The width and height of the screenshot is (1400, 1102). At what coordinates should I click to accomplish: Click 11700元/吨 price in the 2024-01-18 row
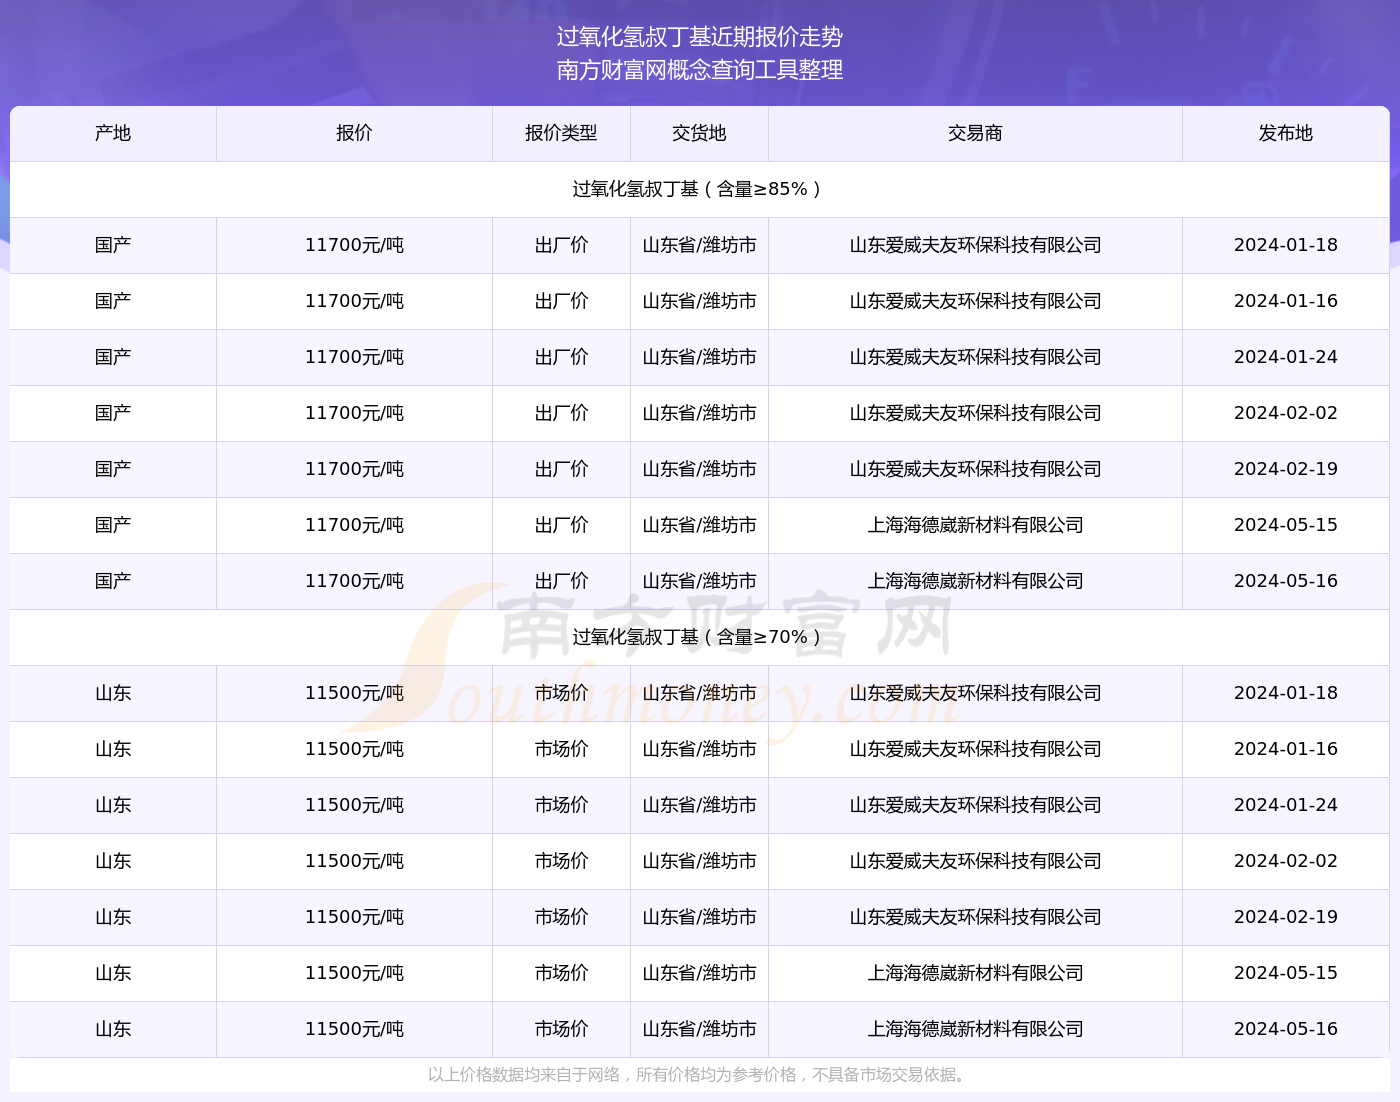354,245
